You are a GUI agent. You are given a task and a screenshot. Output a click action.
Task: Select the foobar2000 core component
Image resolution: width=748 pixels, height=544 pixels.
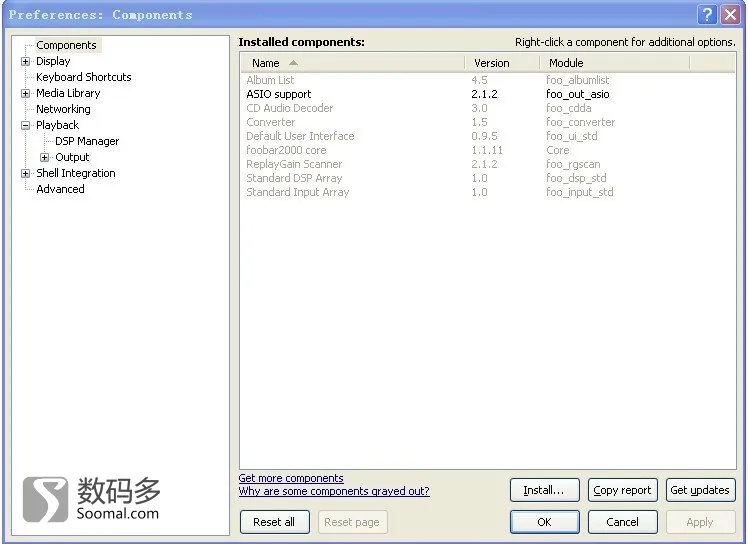488,150
